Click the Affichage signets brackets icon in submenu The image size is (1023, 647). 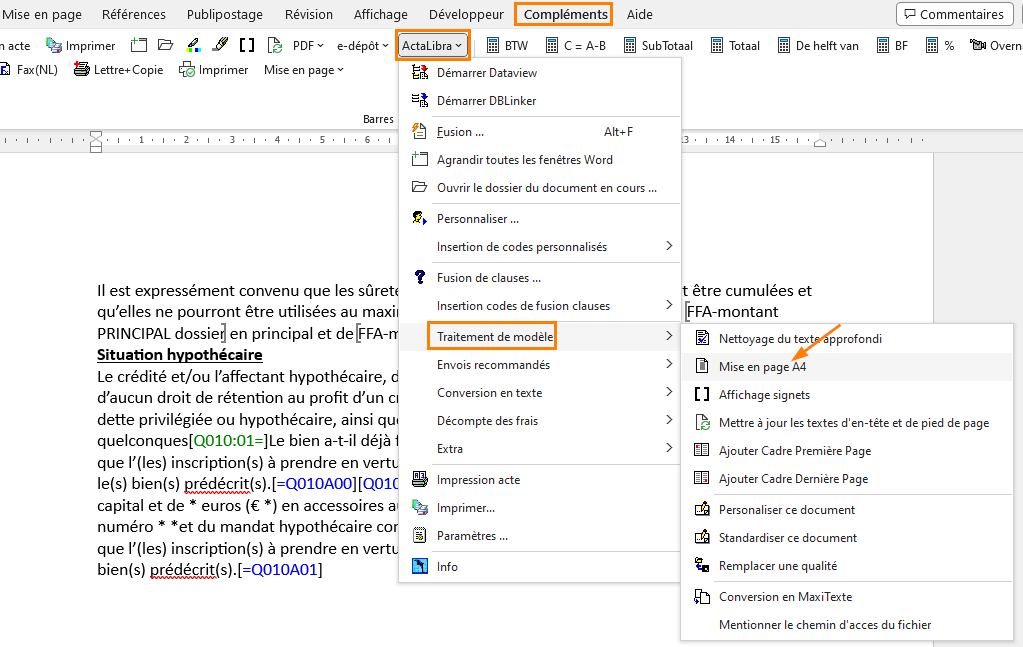click(702, 394)
